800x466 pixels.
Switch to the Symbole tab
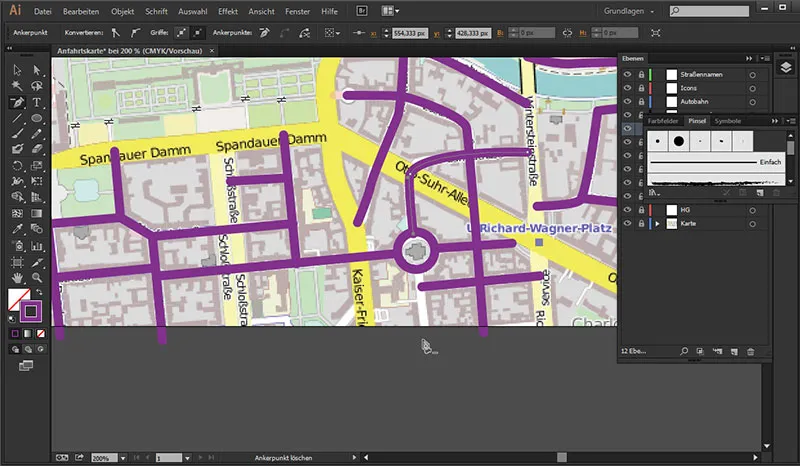point(727,121)
